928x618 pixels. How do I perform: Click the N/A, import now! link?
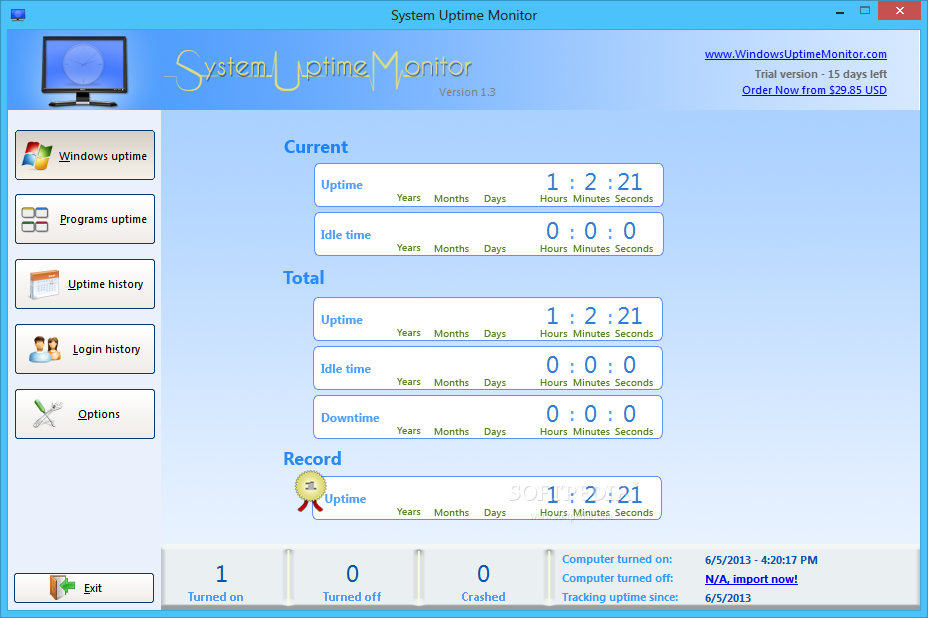click(x=751, y=579)
